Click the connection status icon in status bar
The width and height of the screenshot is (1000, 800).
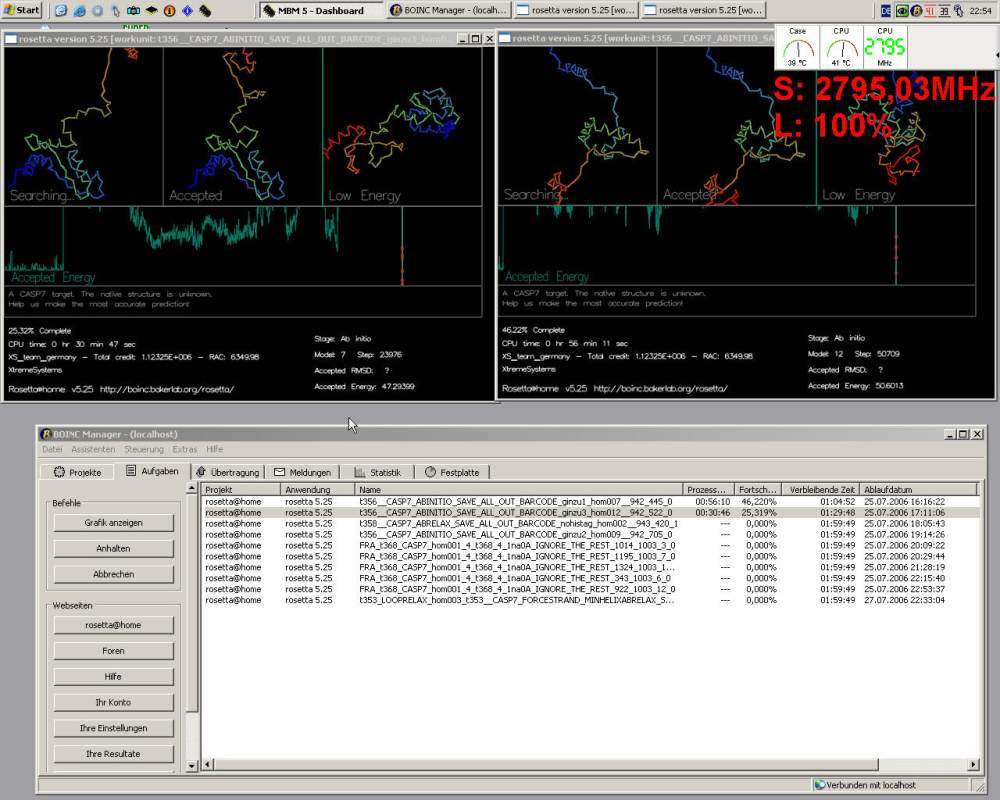click(820, 785)
